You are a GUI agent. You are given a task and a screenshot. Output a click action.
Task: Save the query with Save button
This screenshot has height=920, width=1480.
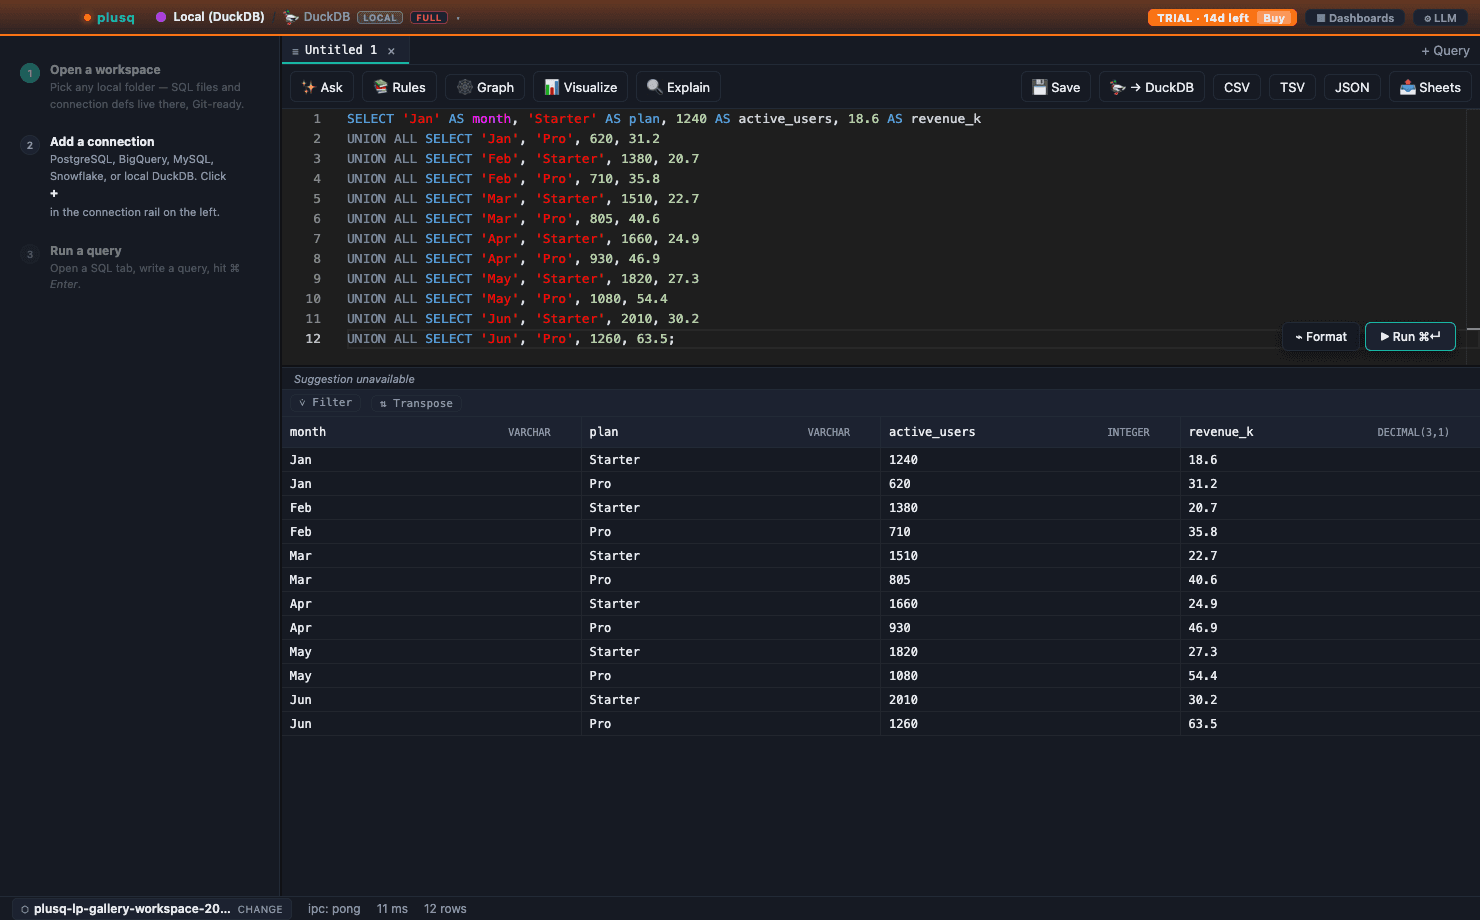[x=1056, y=87]
